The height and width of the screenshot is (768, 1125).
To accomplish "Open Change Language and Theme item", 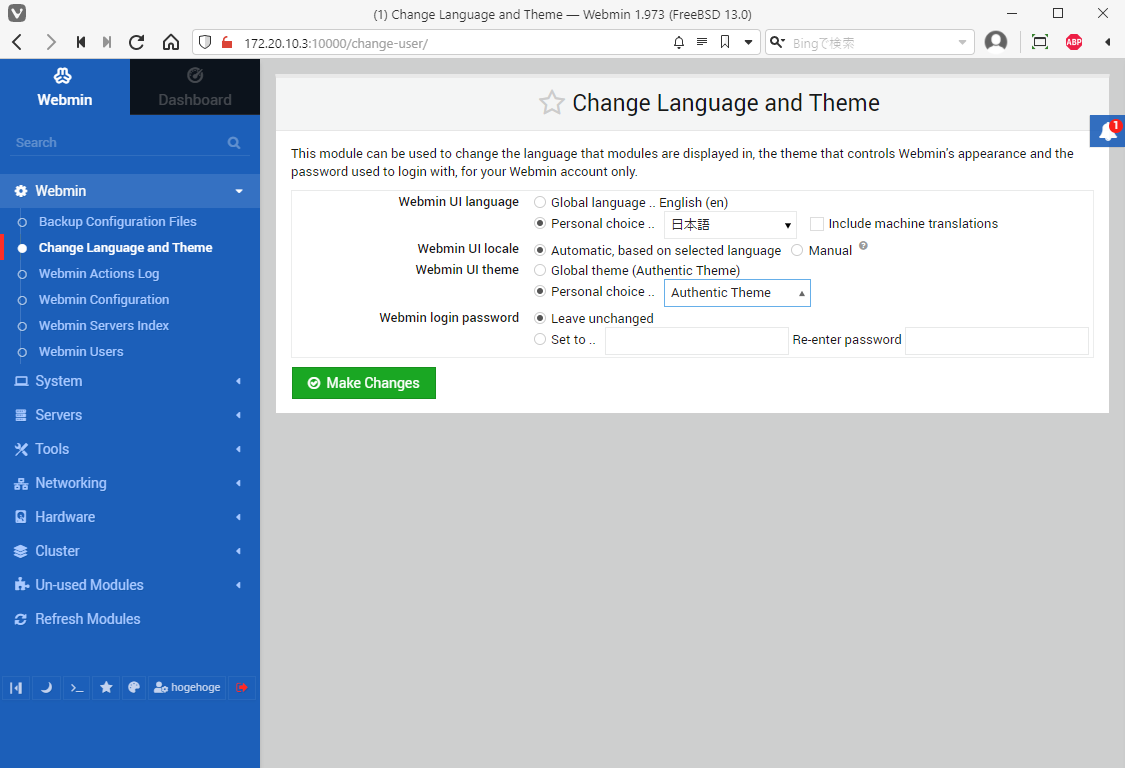I will click(126, 248).
